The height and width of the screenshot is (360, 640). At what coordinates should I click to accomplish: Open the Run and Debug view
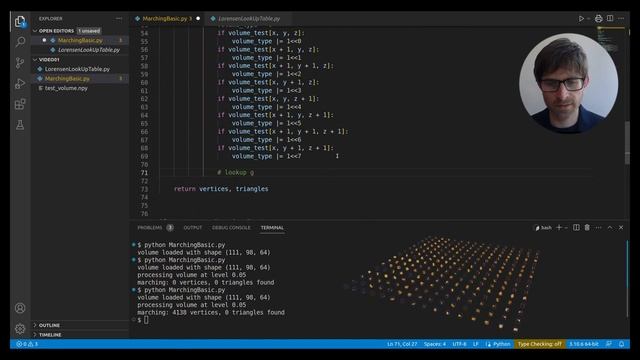click(20, 84)
